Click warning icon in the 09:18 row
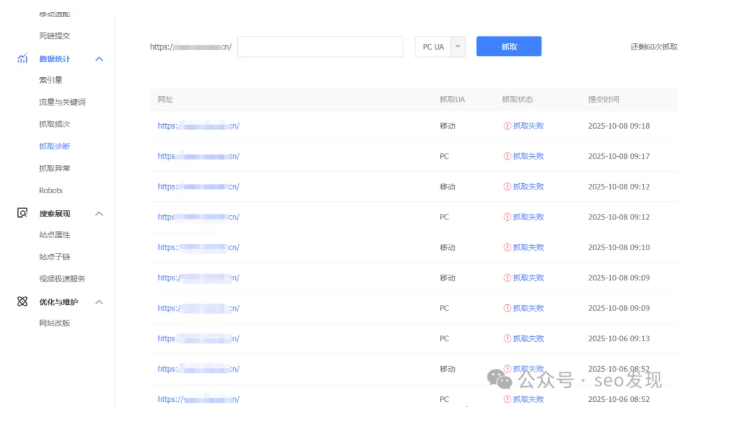Image resolution: width=737 pixels, height=427 pixels. (507, 126)
